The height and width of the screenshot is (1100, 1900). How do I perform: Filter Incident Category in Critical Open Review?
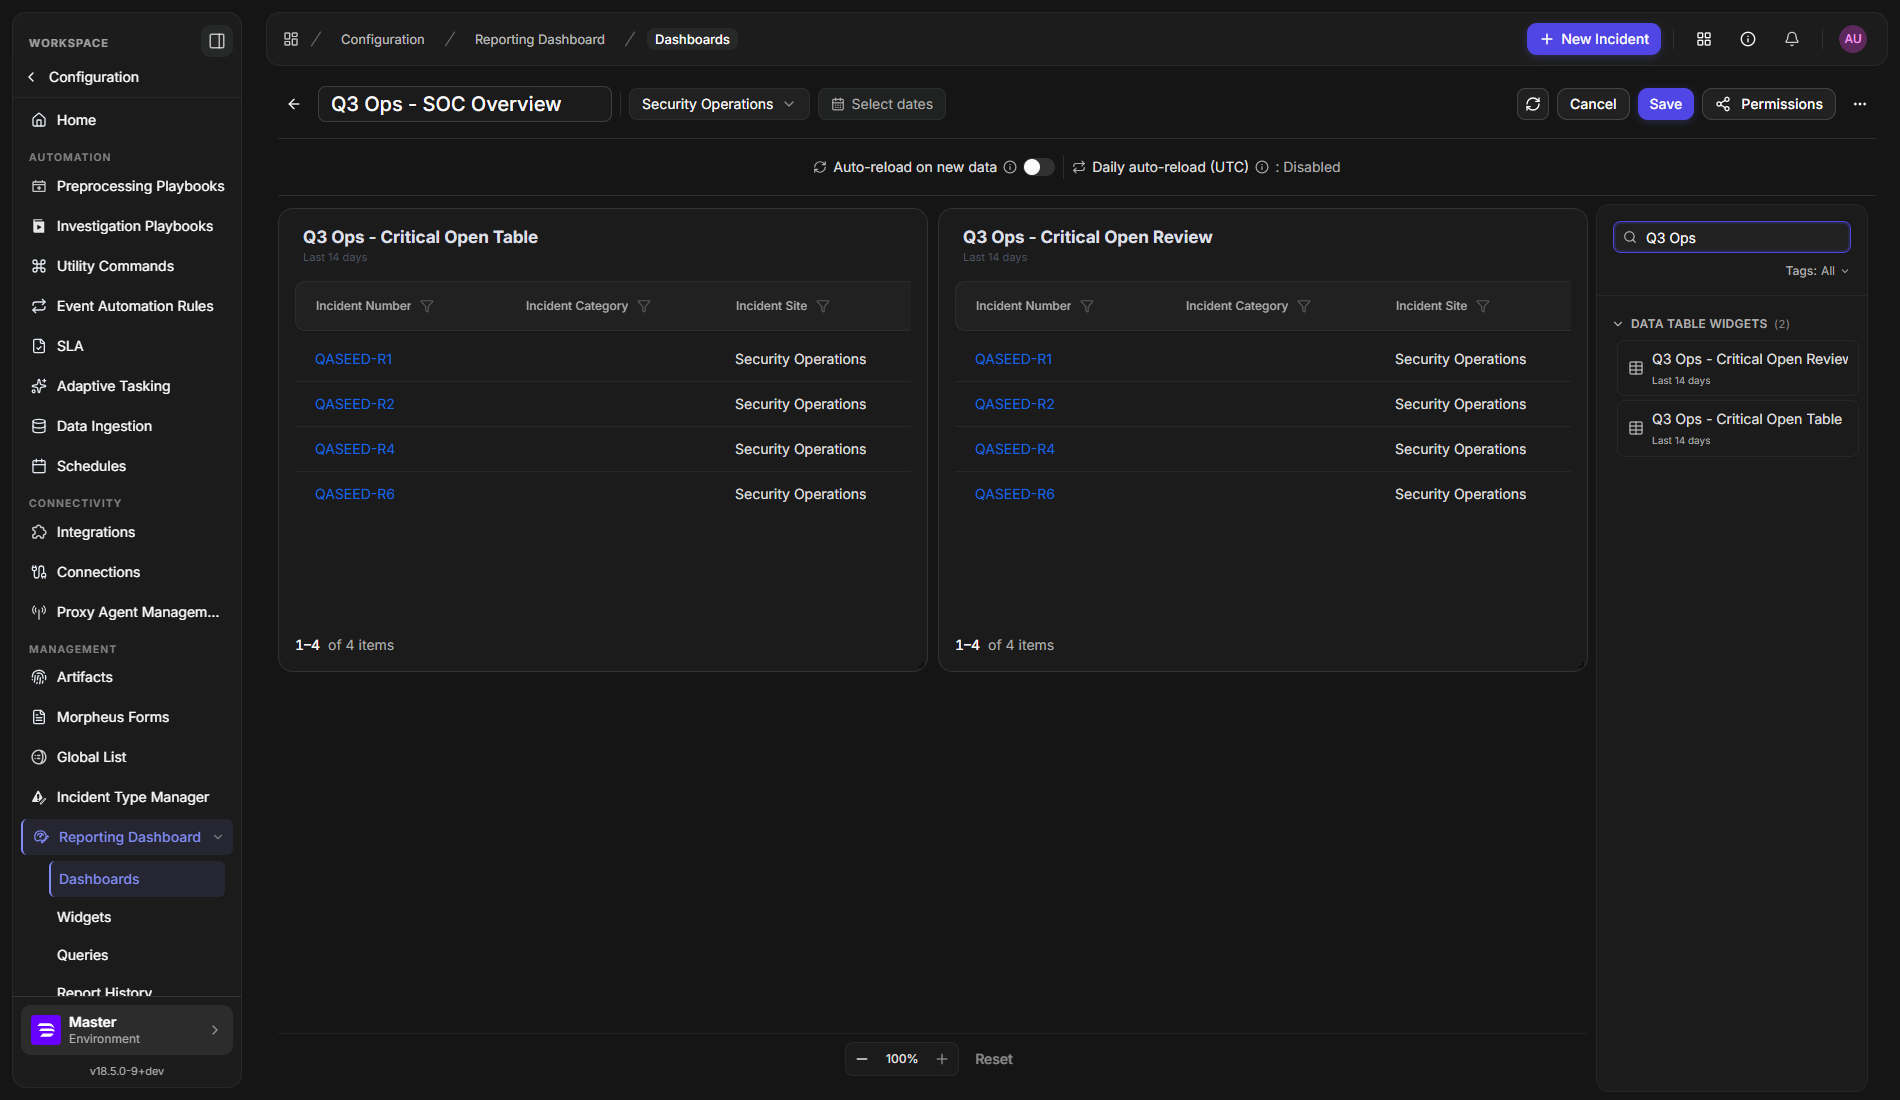(1304, 306)
